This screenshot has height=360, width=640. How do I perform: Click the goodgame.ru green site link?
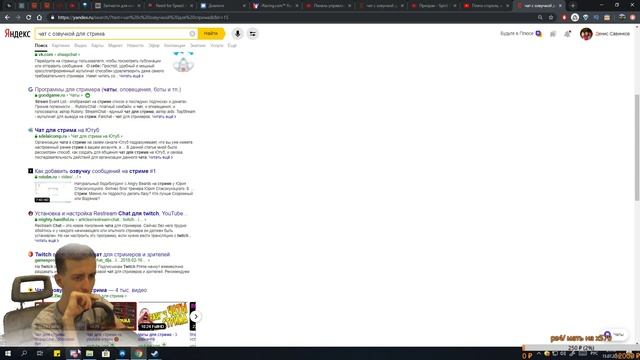click(51, 96)
